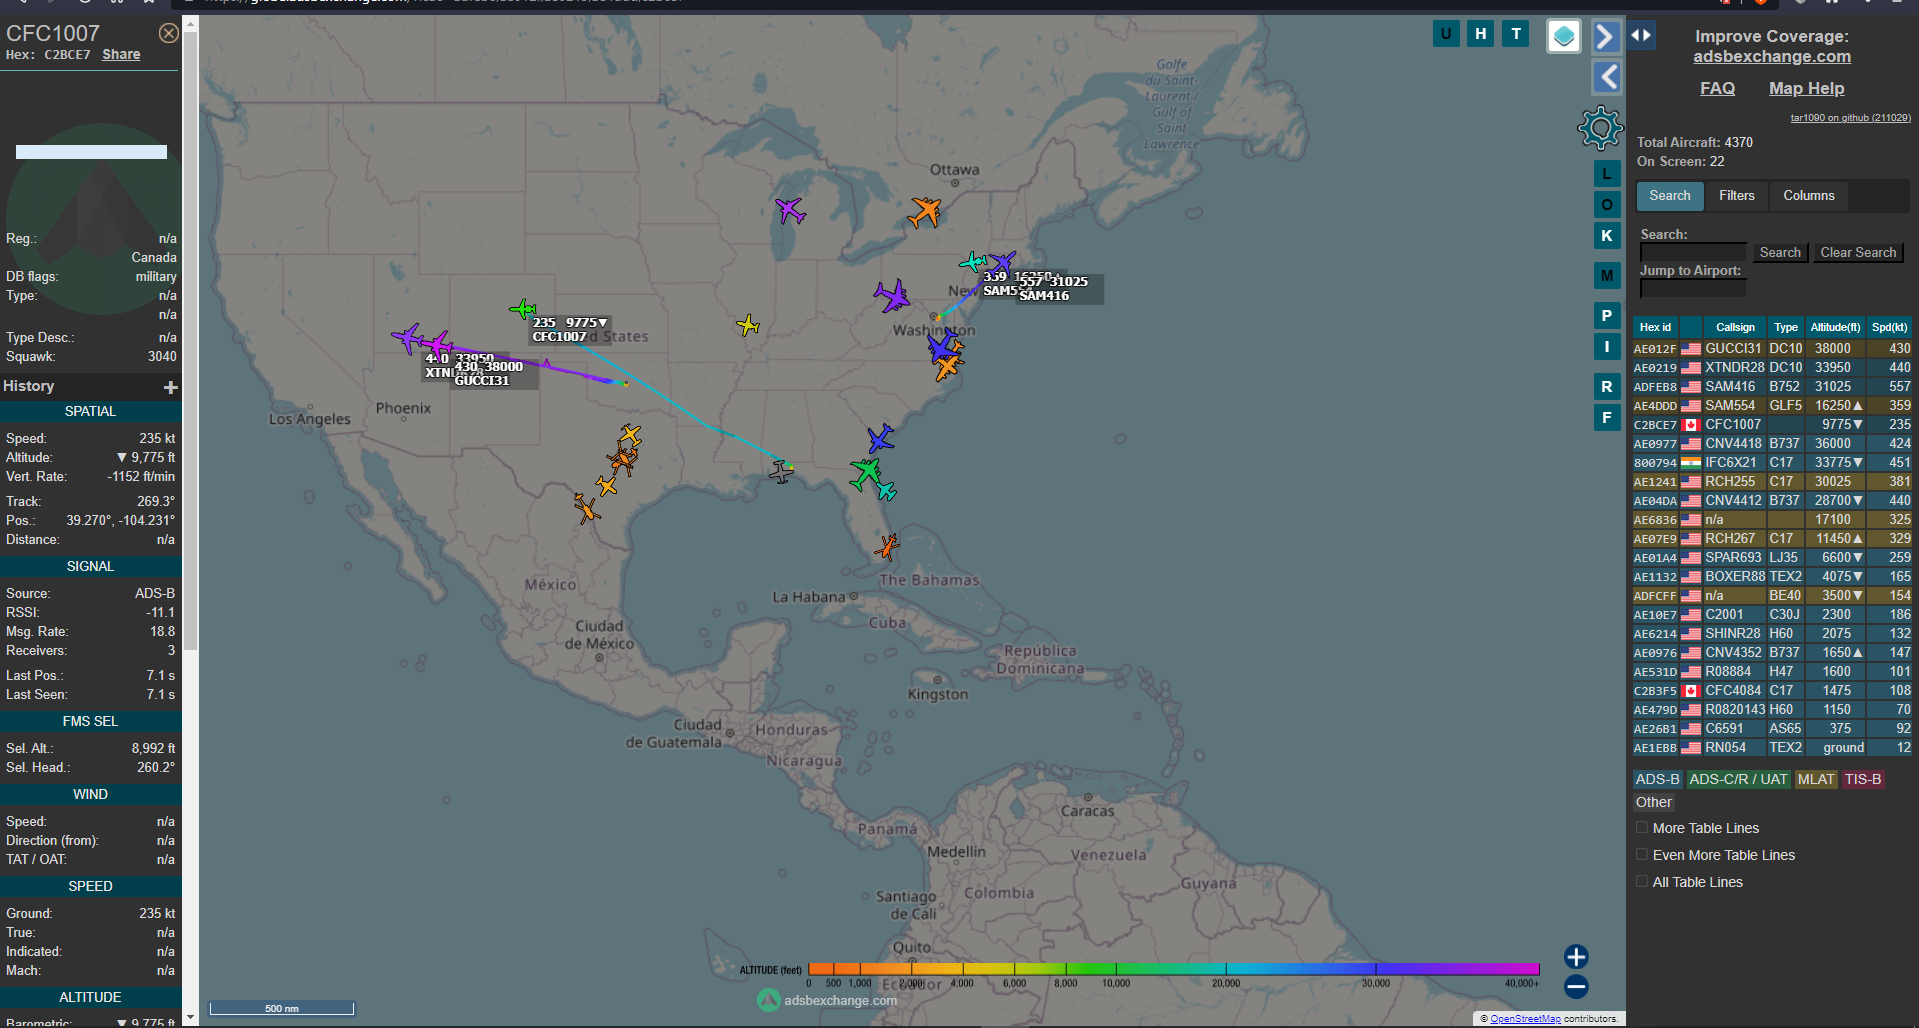
Task: Select gray aircraft icon near Gulf coast
Action: (781, 471)
